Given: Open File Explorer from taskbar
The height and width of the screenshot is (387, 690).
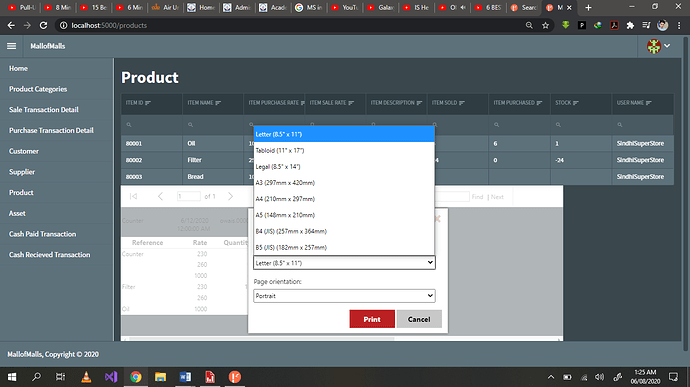Looking at the screenshot, I should [160, 377].
